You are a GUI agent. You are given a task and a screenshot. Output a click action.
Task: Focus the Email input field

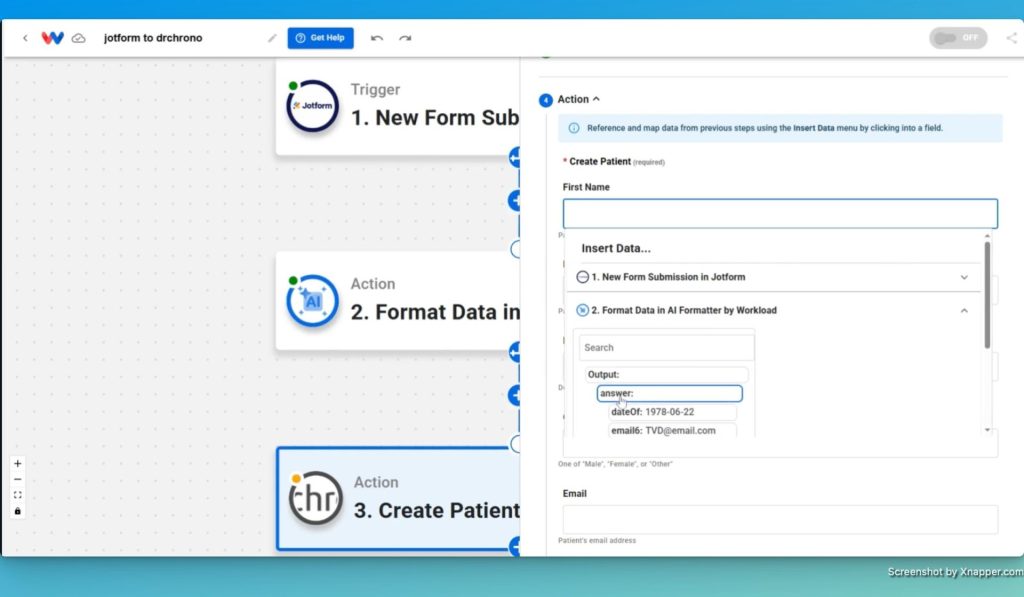[x=780, y=519]
